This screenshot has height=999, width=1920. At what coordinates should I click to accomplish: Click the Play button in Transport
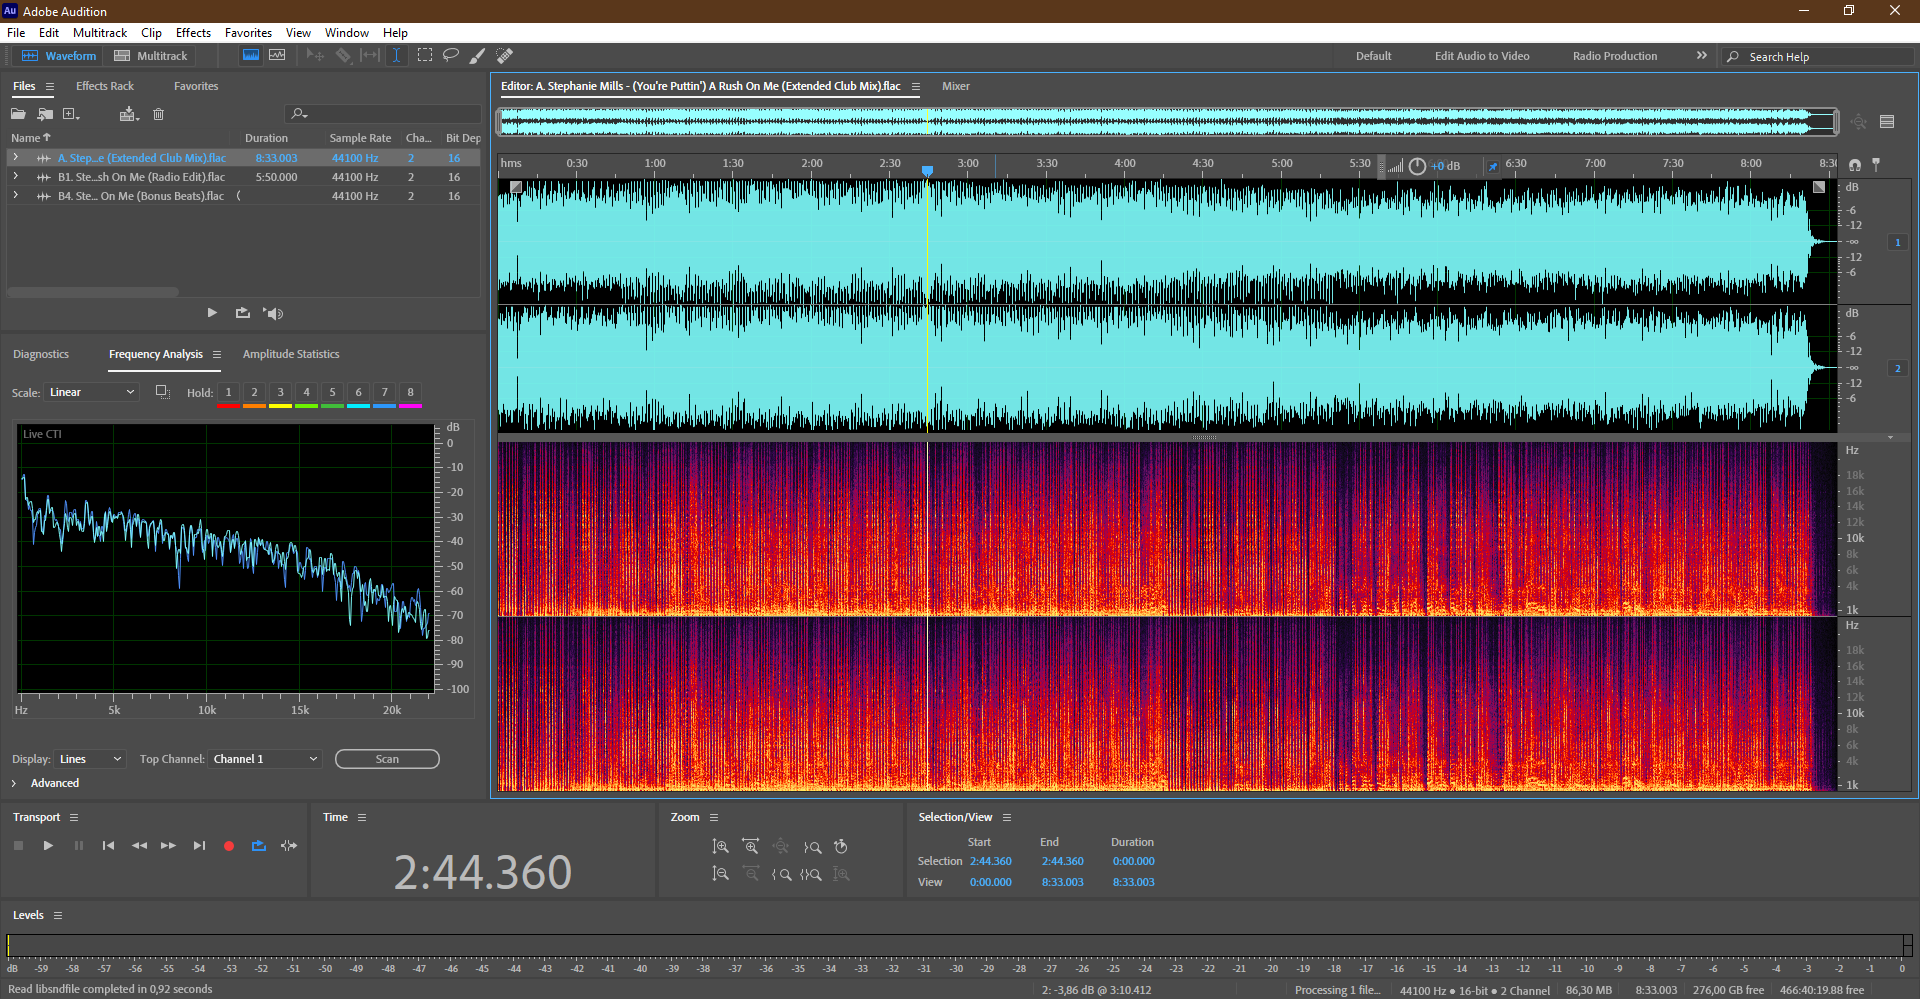48,846
